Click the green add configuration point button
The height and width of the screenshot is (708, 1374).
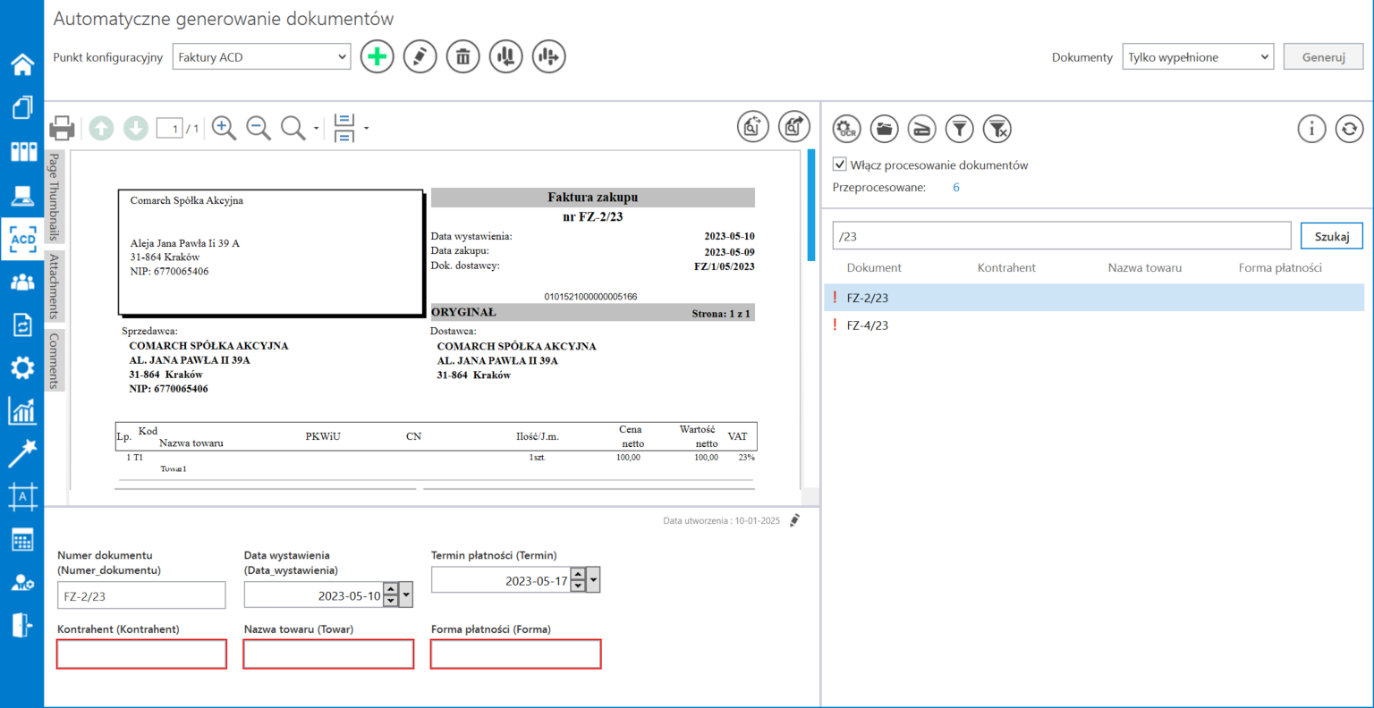[377, 57]
